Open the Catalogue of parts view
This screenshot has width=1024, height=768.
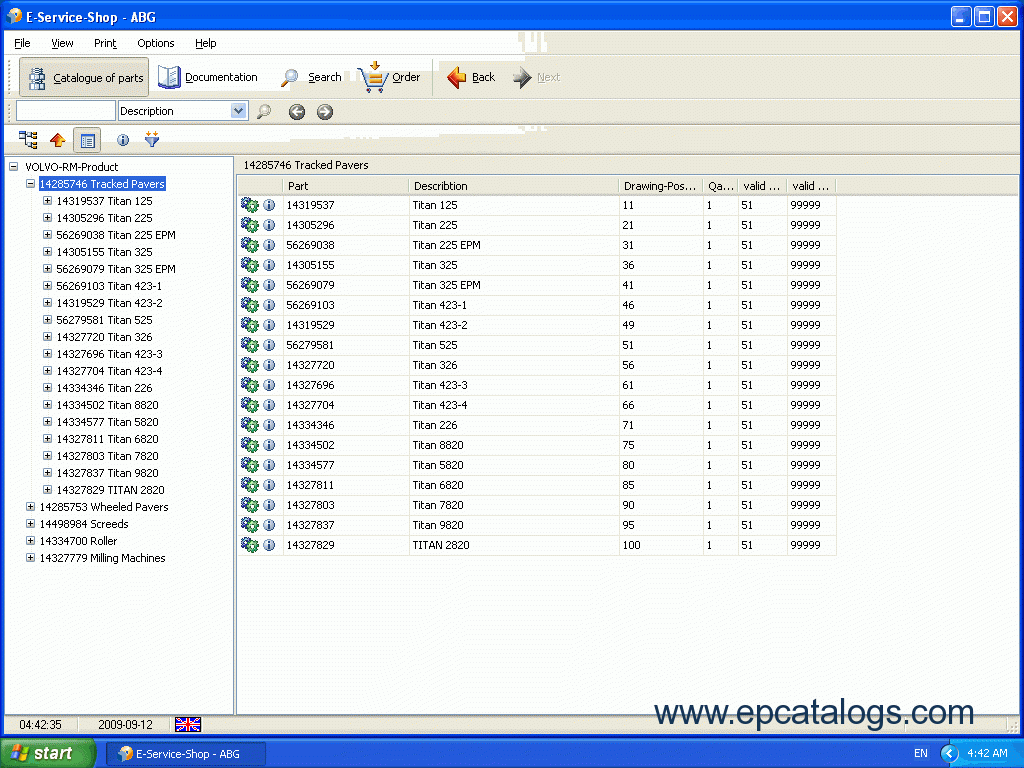pyautogui.click(x=84, y=77)
